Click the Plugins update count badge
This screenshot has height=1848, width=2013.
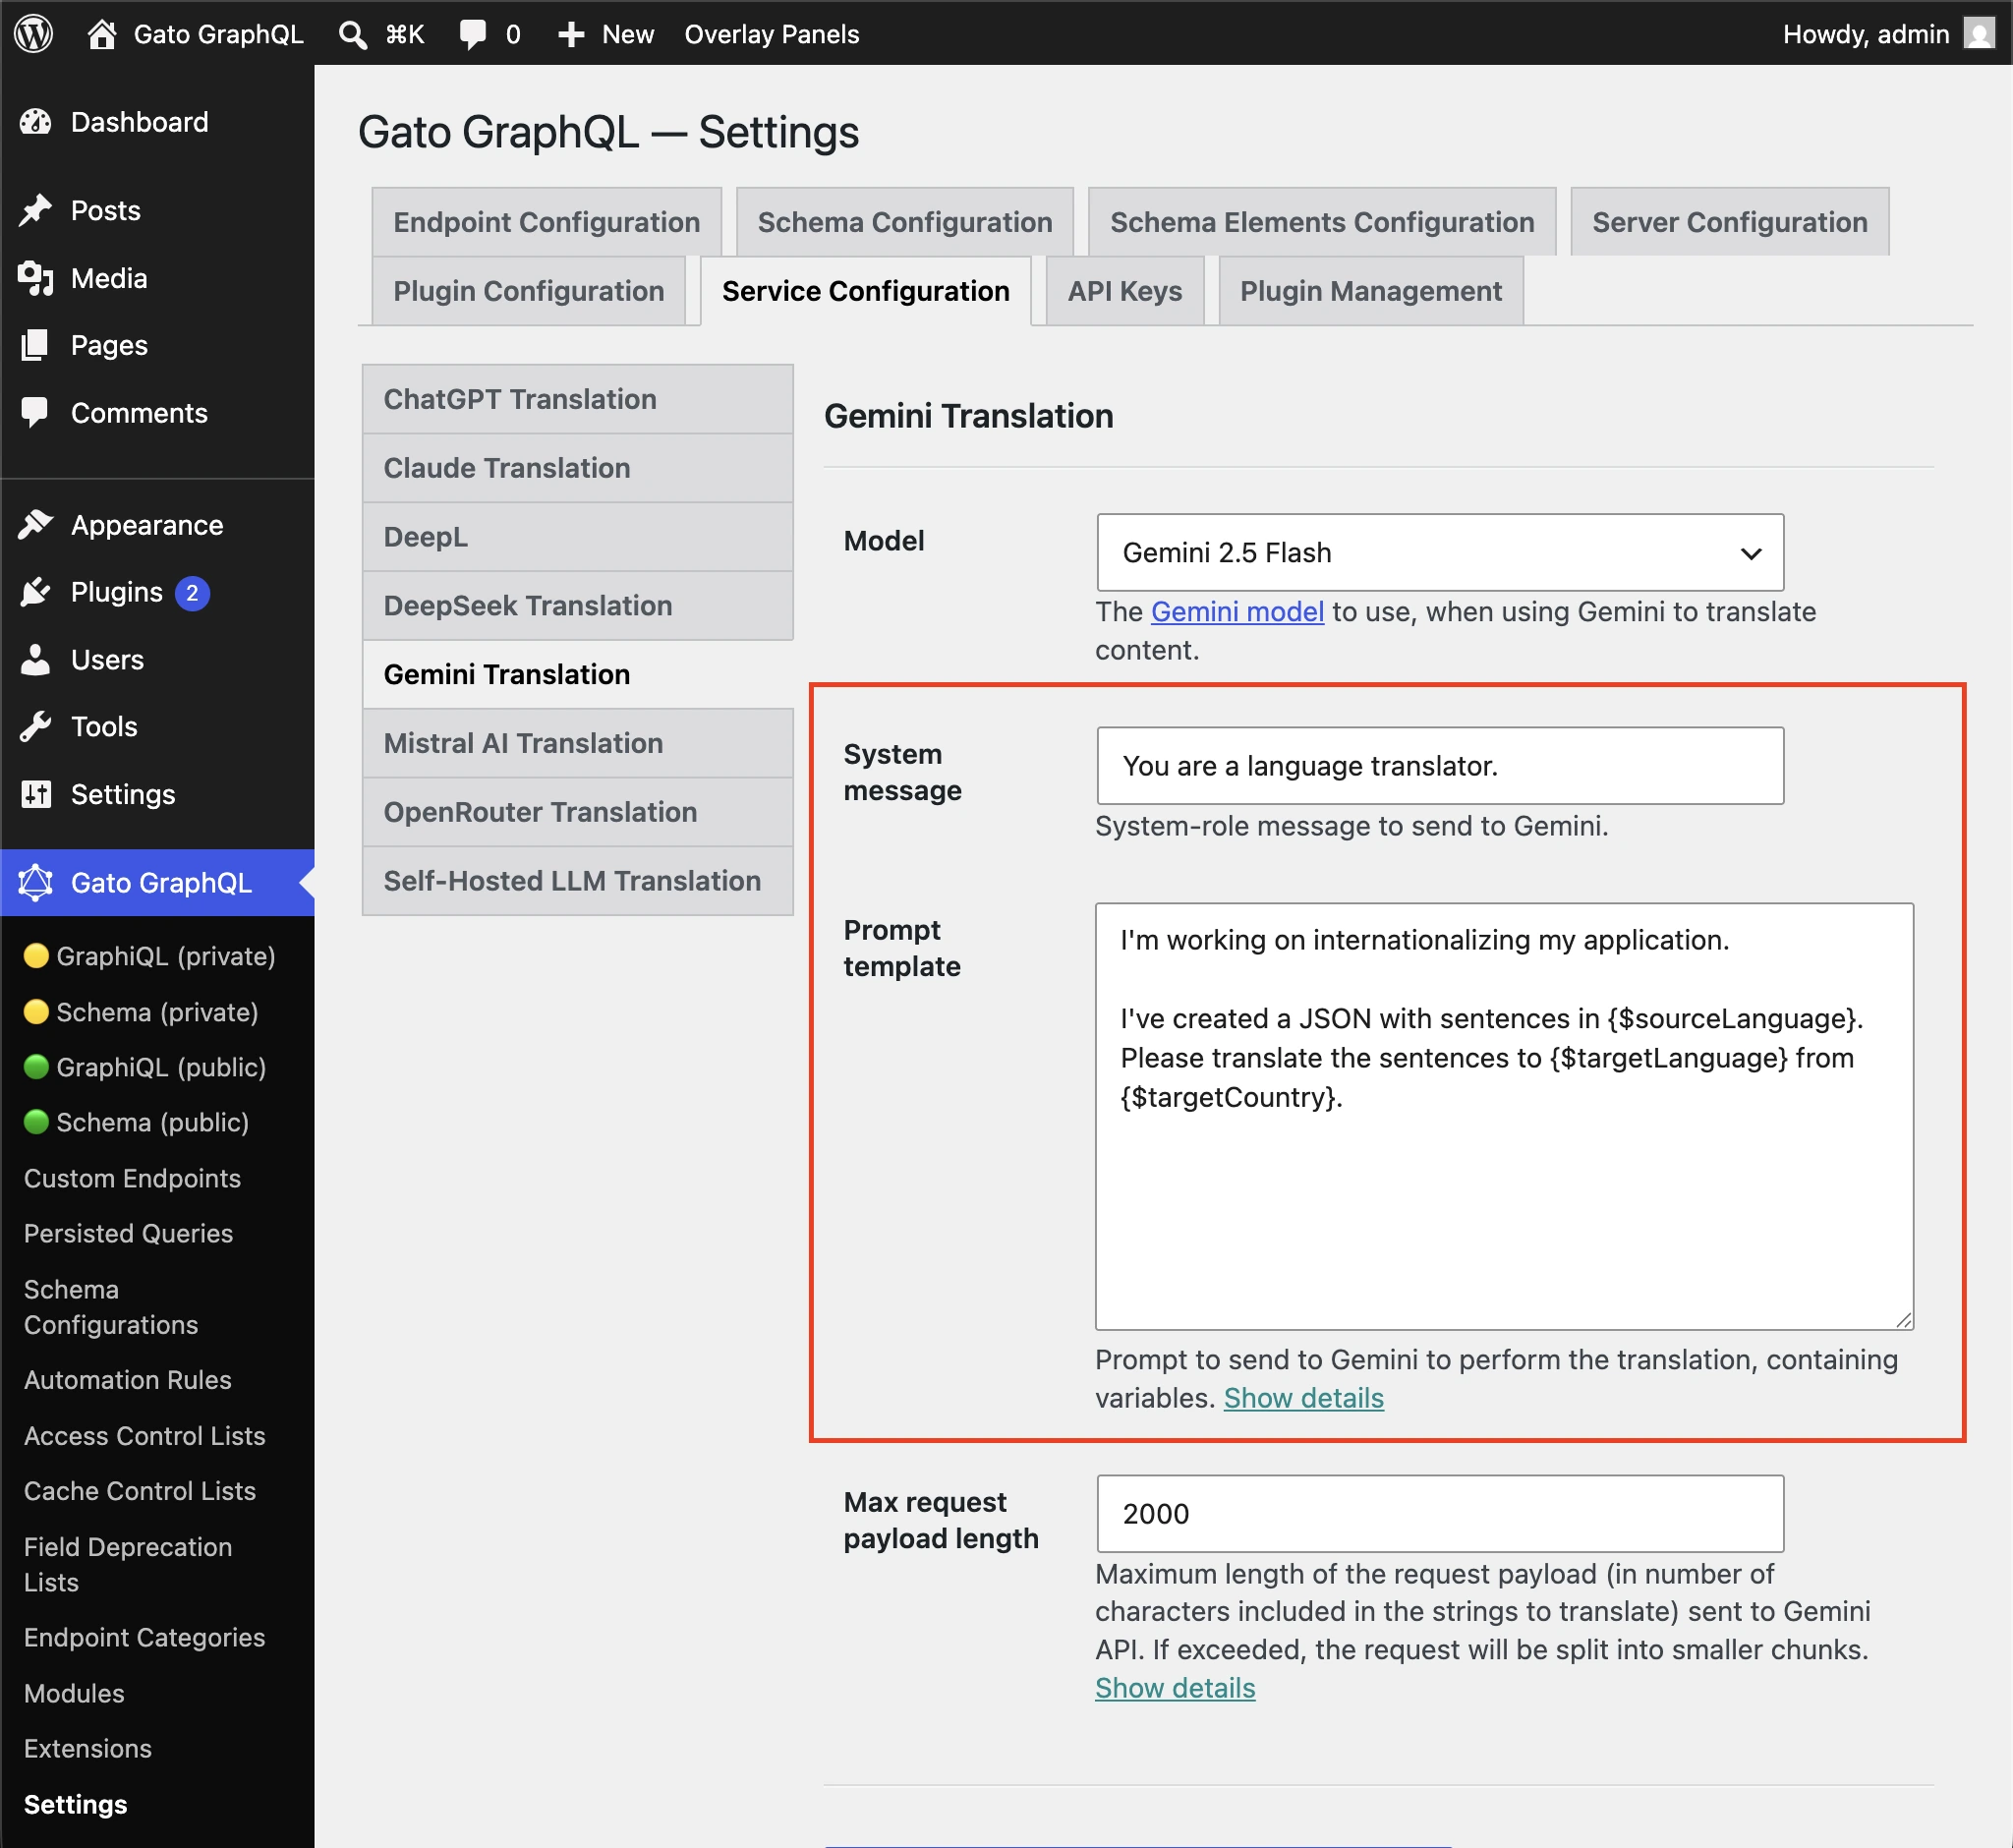click(192, 593)
